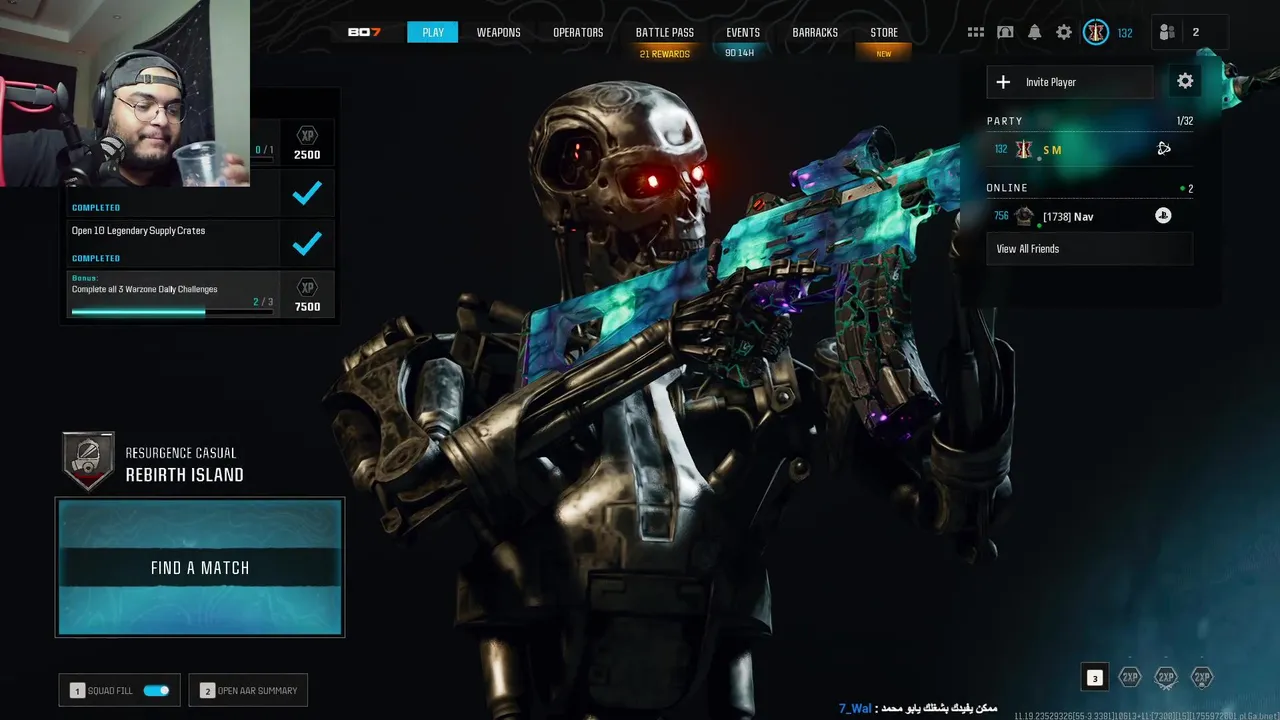Select the PLAY tab
Viewport: 1280px width, 720px height.
[x=433, y=32]
